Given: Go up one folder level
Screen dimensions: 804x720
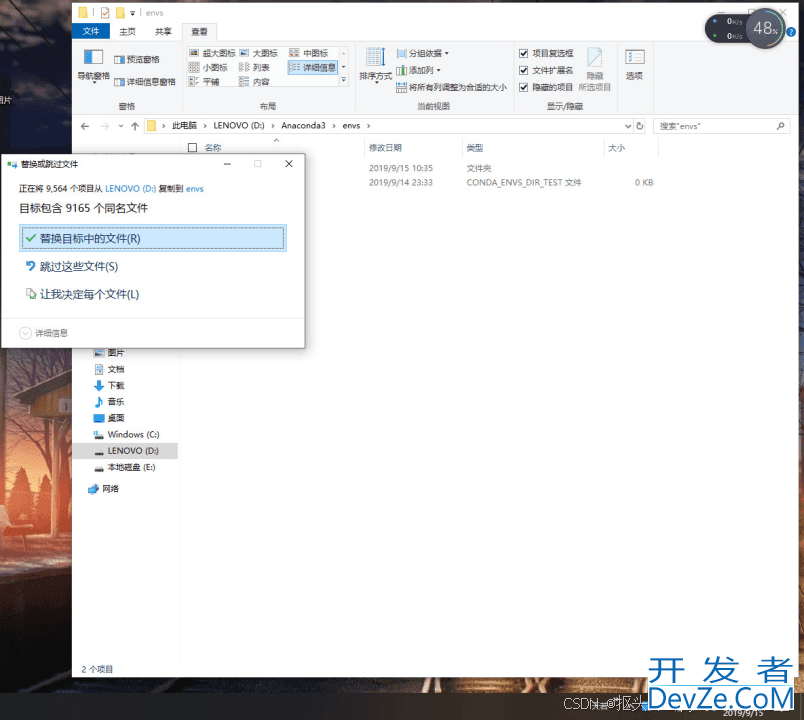Looking at the screenshot, I should pyautogui.click(x=135, y=126).
